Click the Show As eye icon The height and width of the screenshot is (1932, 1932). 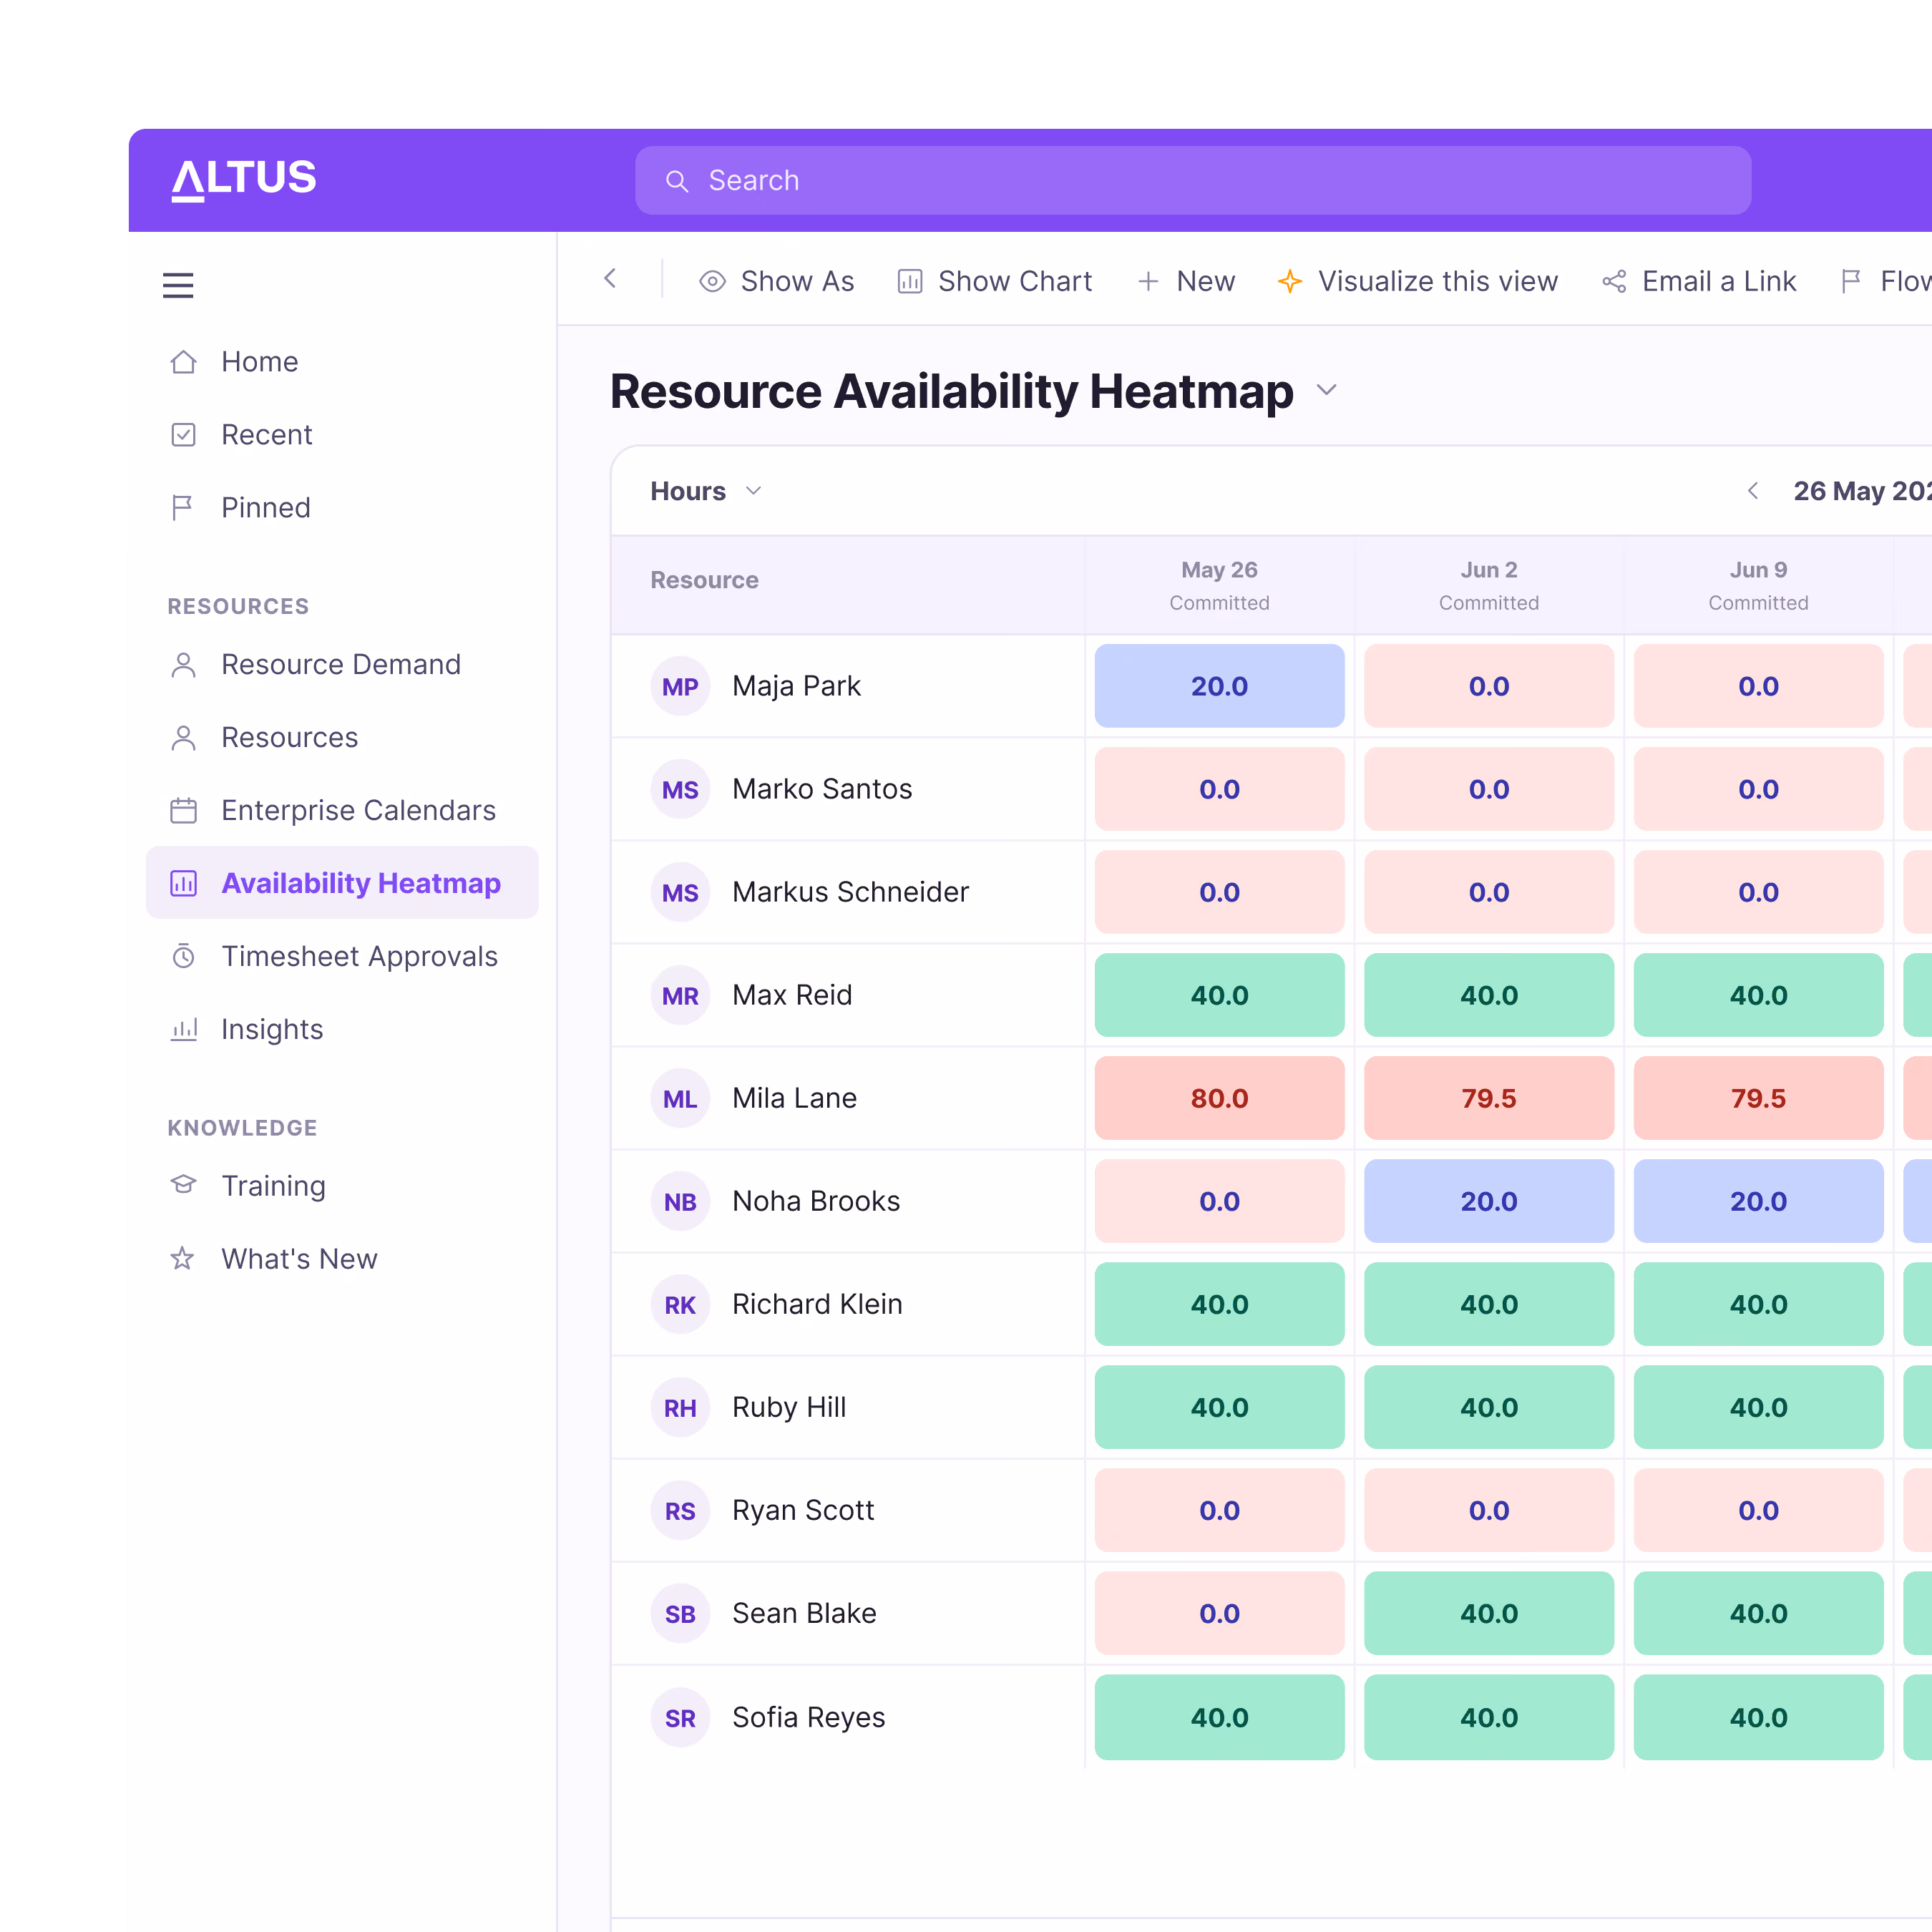click(x=712, y=281)
